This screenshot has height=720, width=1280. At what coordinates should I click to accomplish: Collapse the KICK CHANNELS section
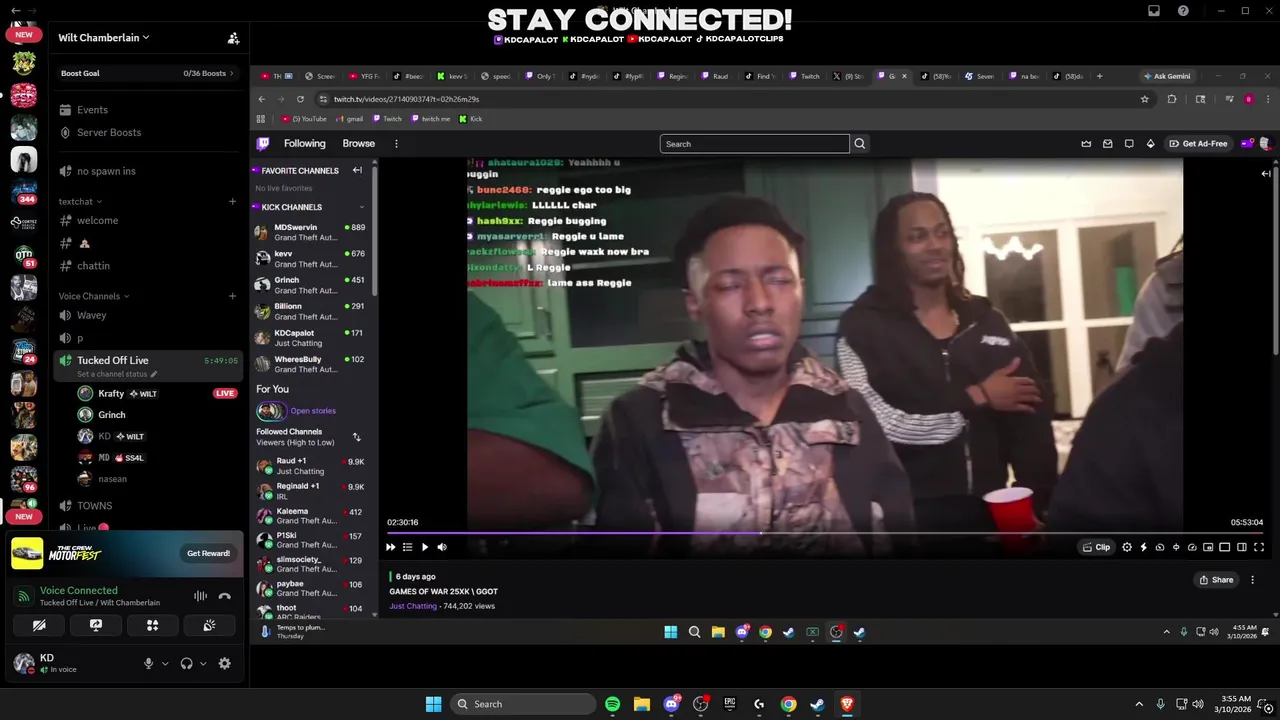[362, 207]
